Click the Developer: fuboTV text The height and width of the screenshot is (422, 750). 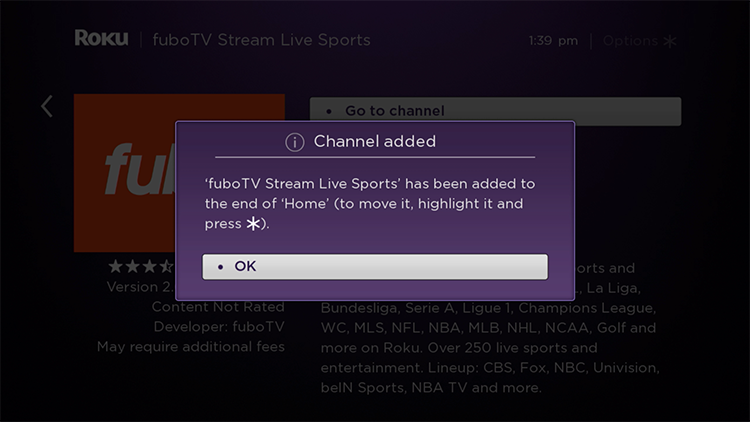pyautogui.click(x=219, y=327)
